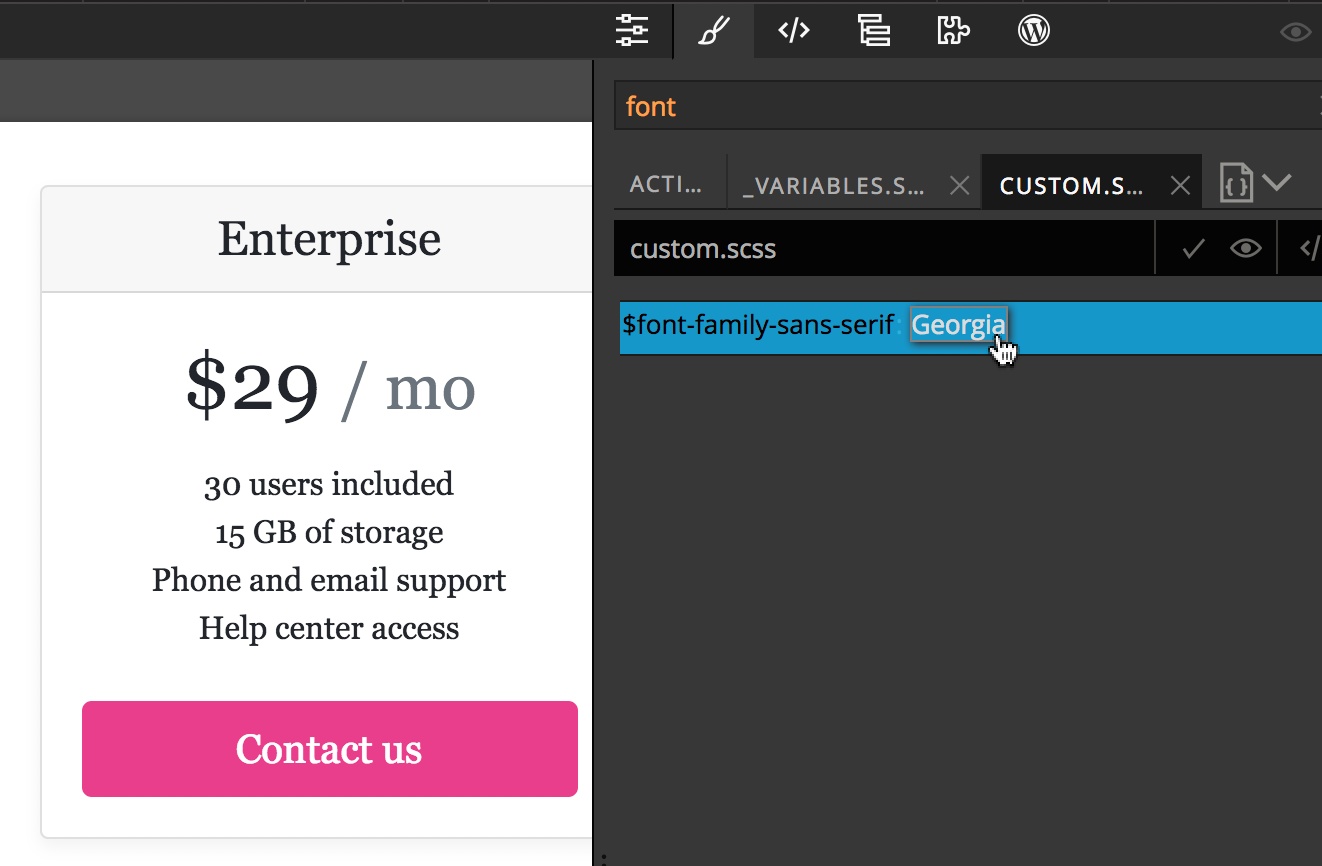Viewport: 1322px width, 866px height.
Task: Click the Enterprise card heading
Action: [329, 238]
